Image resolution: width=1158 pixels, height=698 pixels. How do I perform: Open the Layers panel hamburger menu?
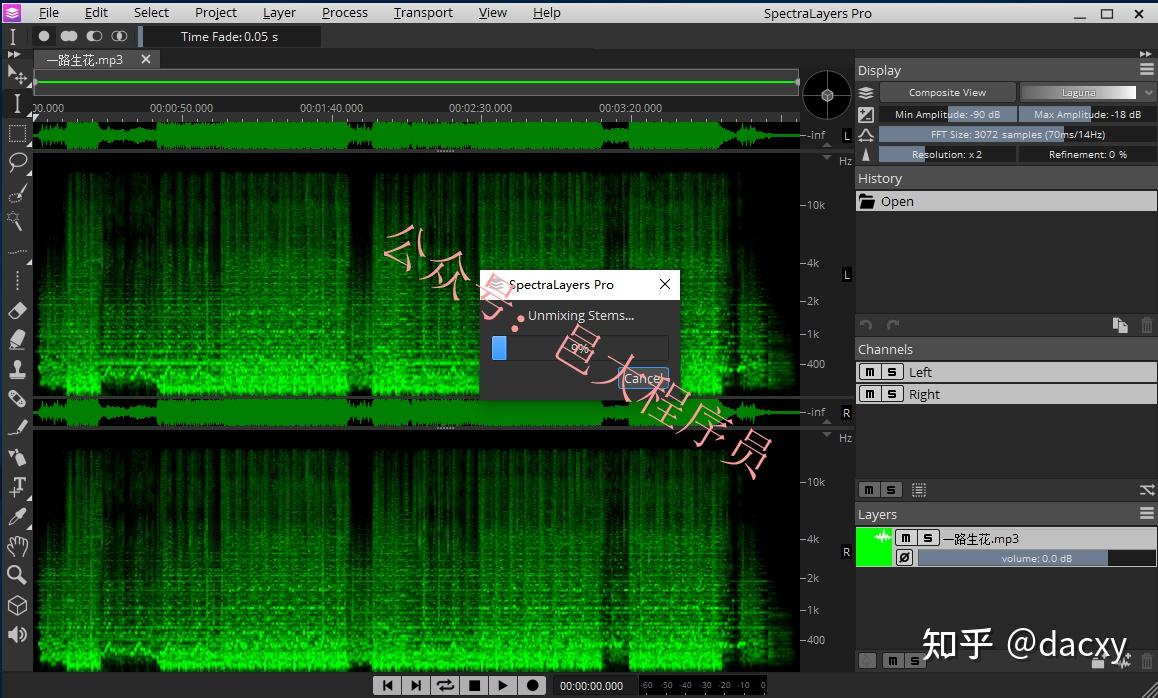pos(1146,513)
